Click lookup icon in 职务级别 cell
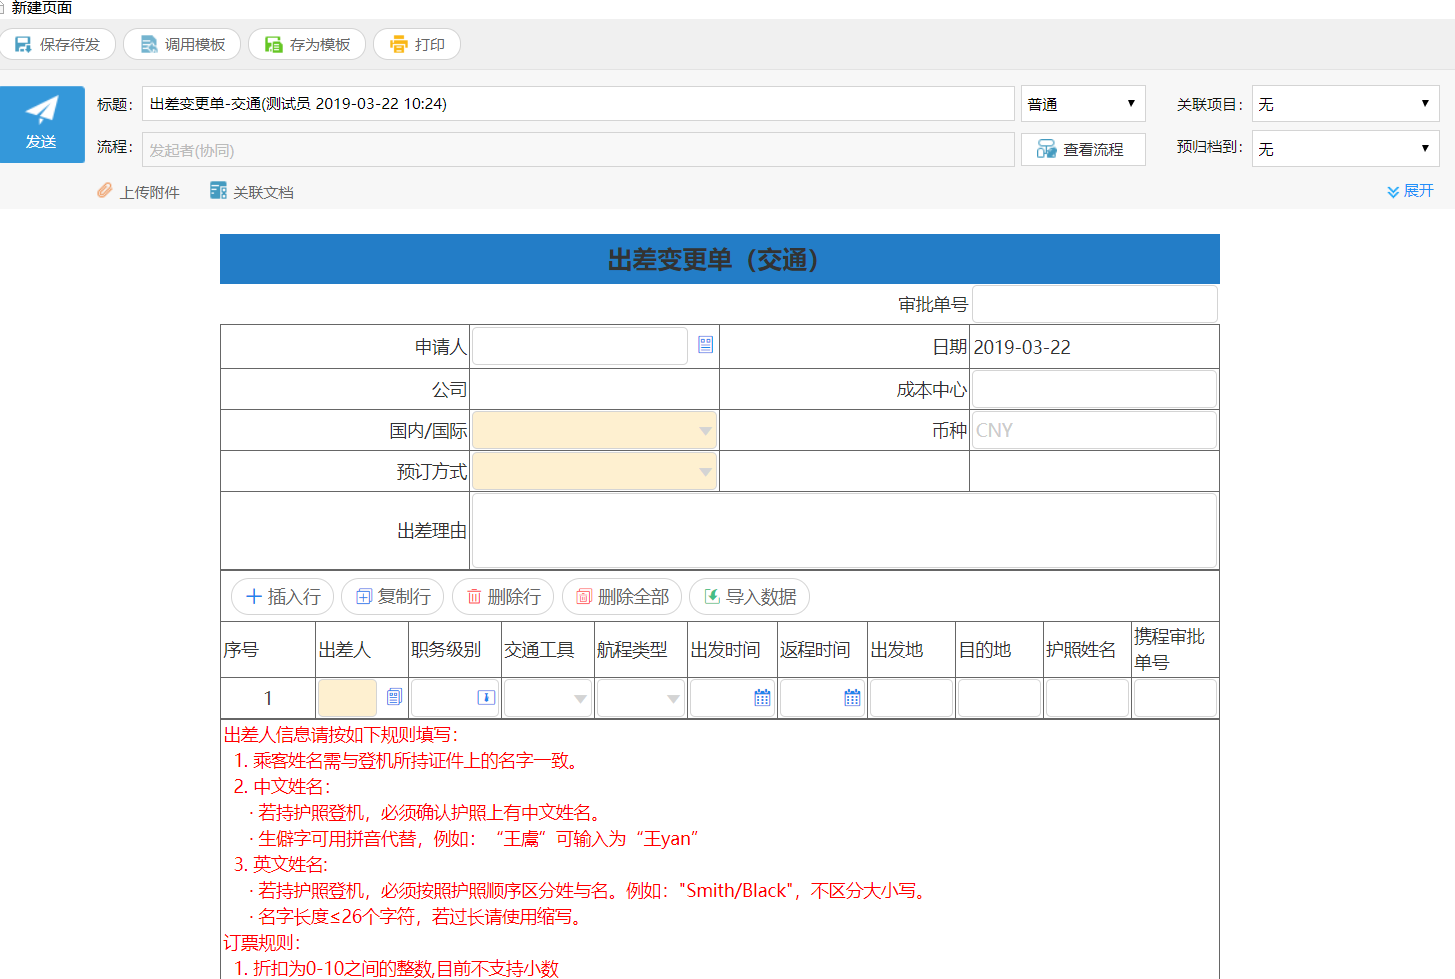 click(x=486, y=698)
